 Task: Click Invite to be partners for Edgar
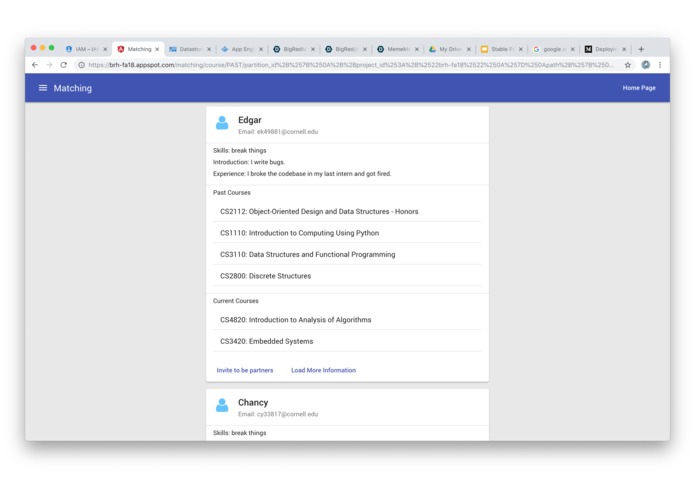click(245, 370)
